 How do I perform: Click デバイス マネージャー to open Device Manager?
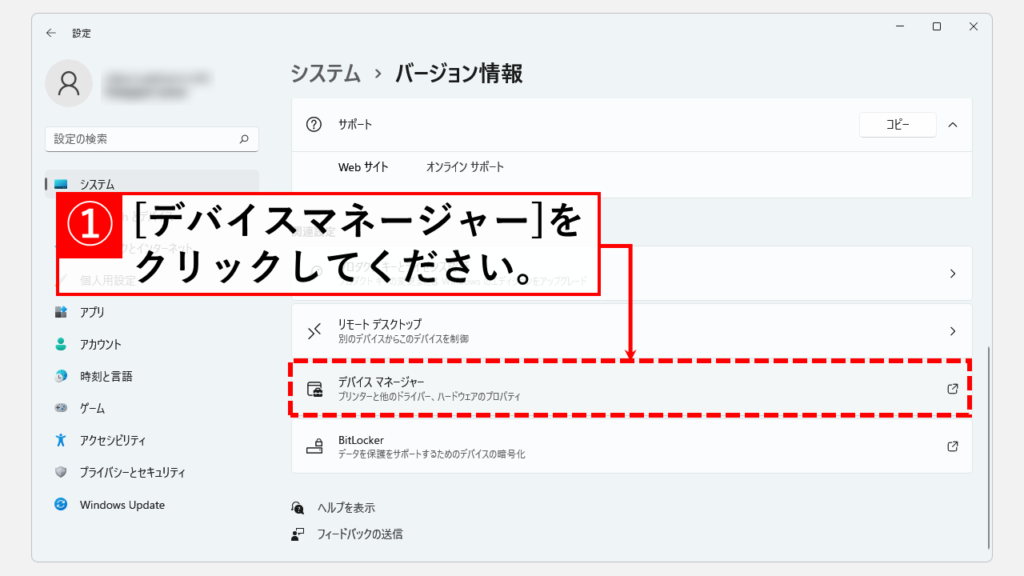[381, 383]
